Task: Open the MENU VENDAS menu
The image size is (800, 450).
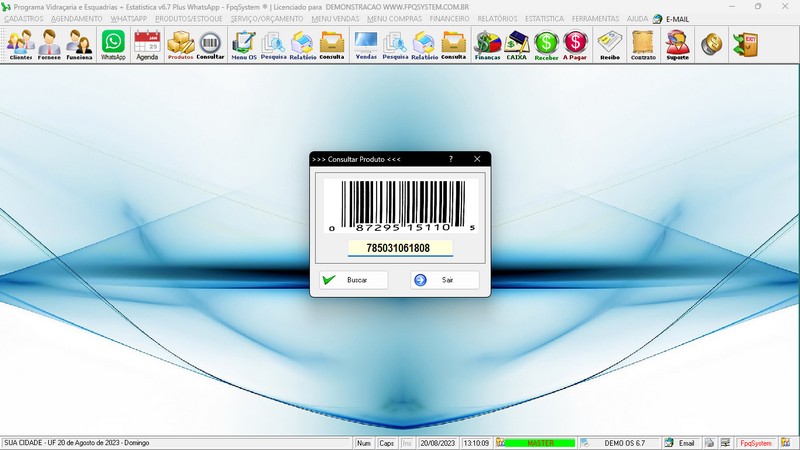Action: 335,19
